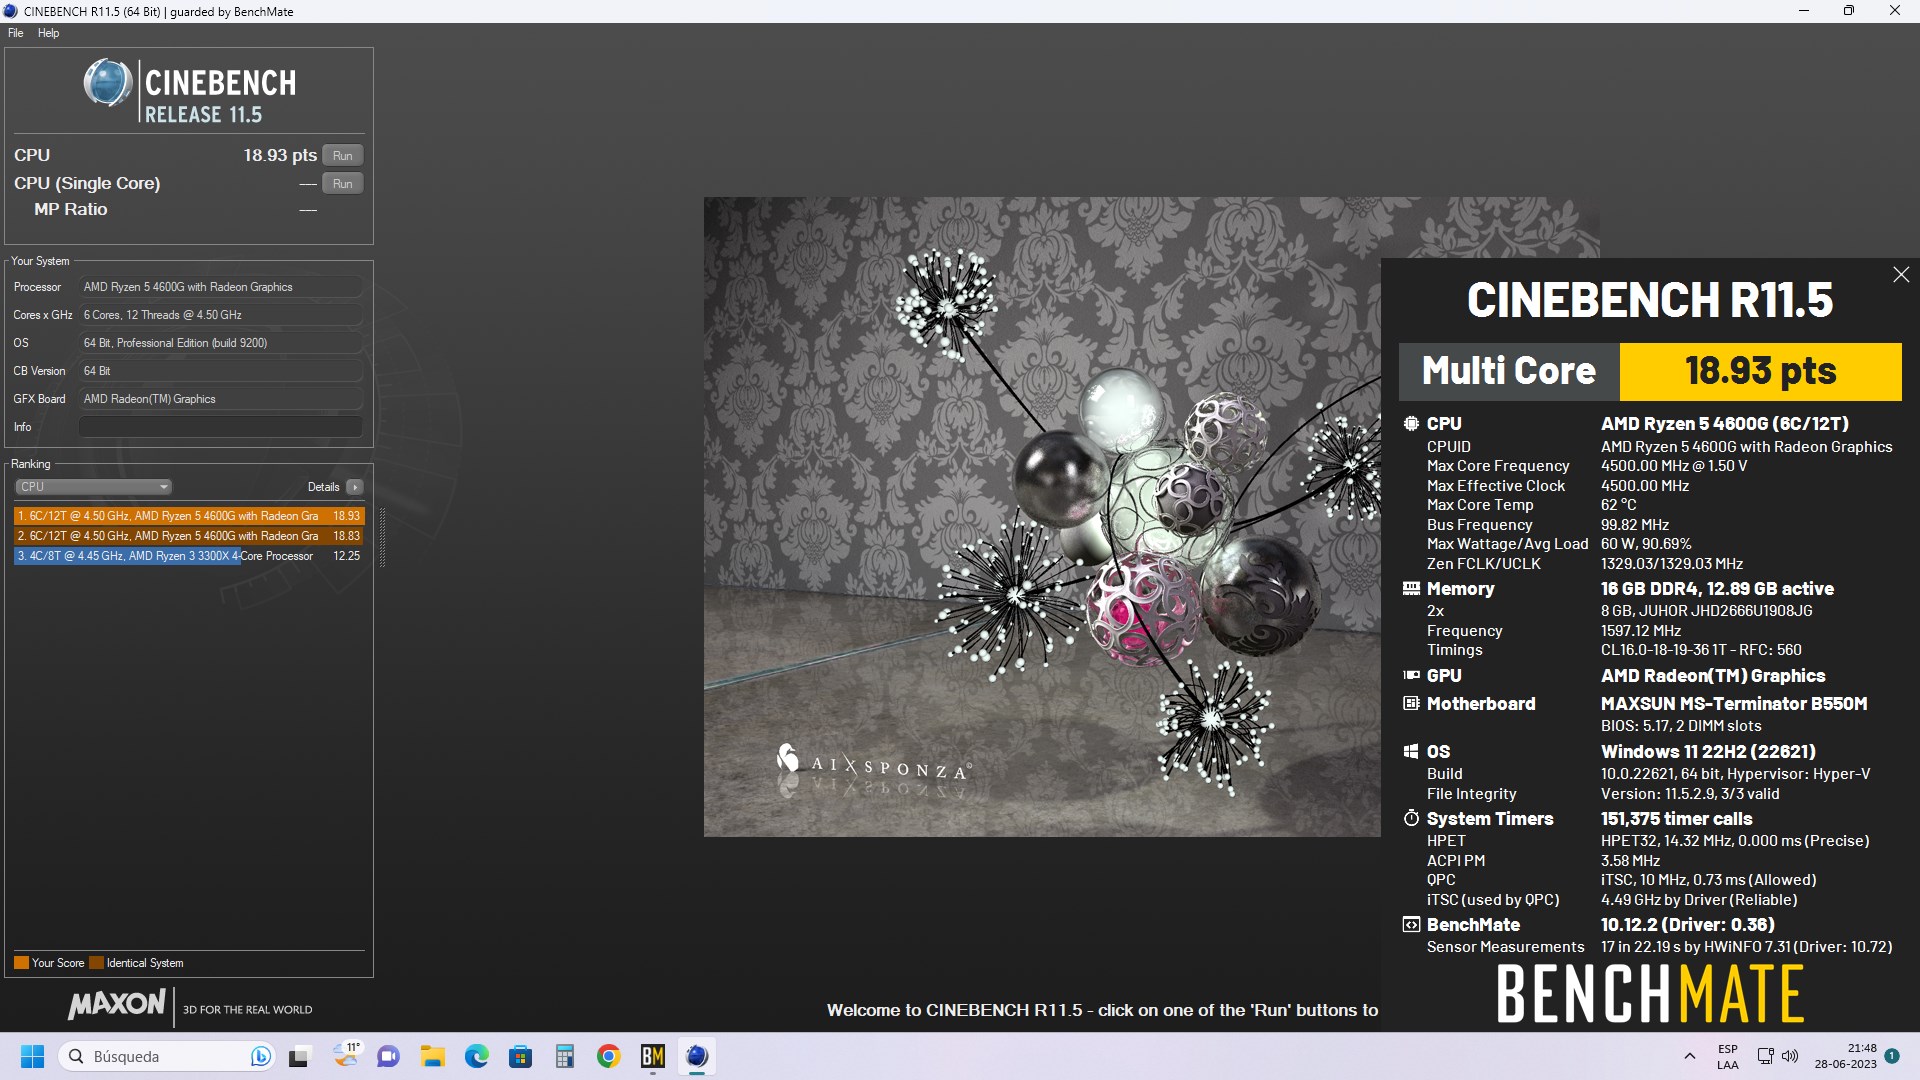Click the Processor field value

(220, 287)
